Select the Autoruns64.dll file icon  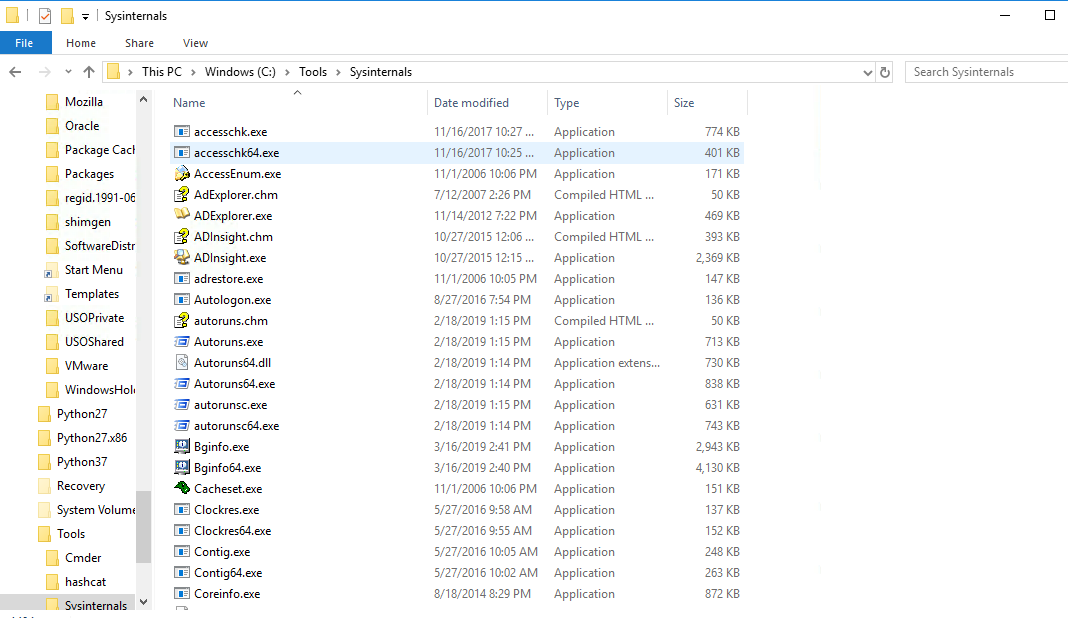point(182,363)
